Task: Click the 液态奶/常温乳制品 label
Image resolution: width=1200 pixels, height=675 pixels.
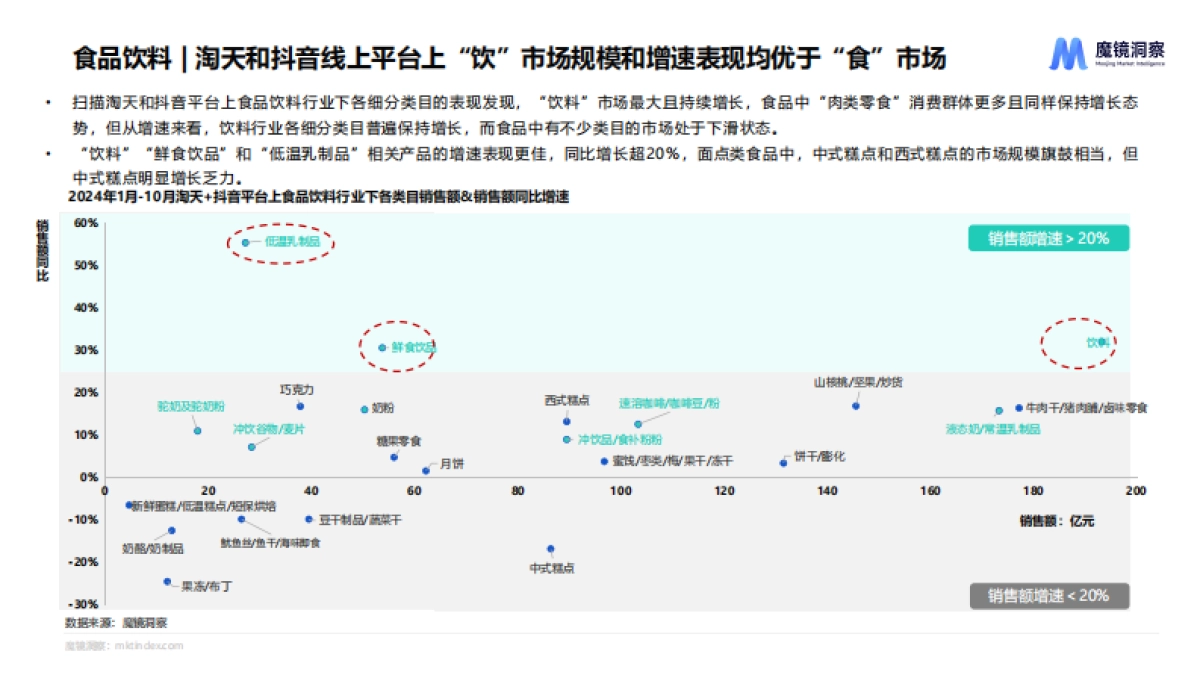Action: 993,429
